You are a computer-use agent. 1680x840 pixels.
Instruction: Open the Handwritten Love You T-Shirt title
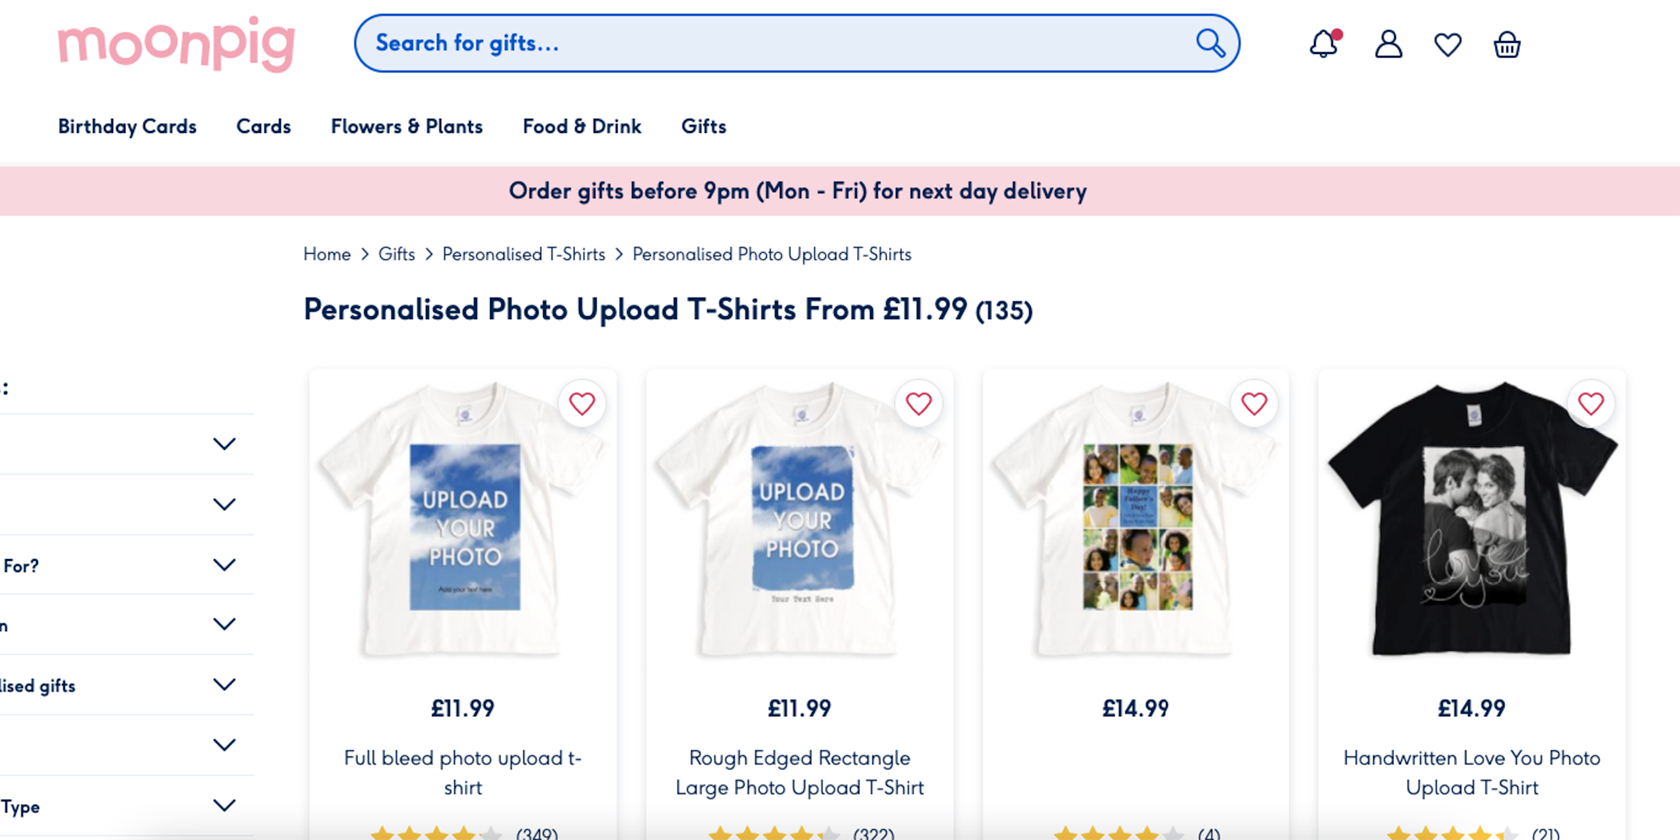[x=1471, y=772]
